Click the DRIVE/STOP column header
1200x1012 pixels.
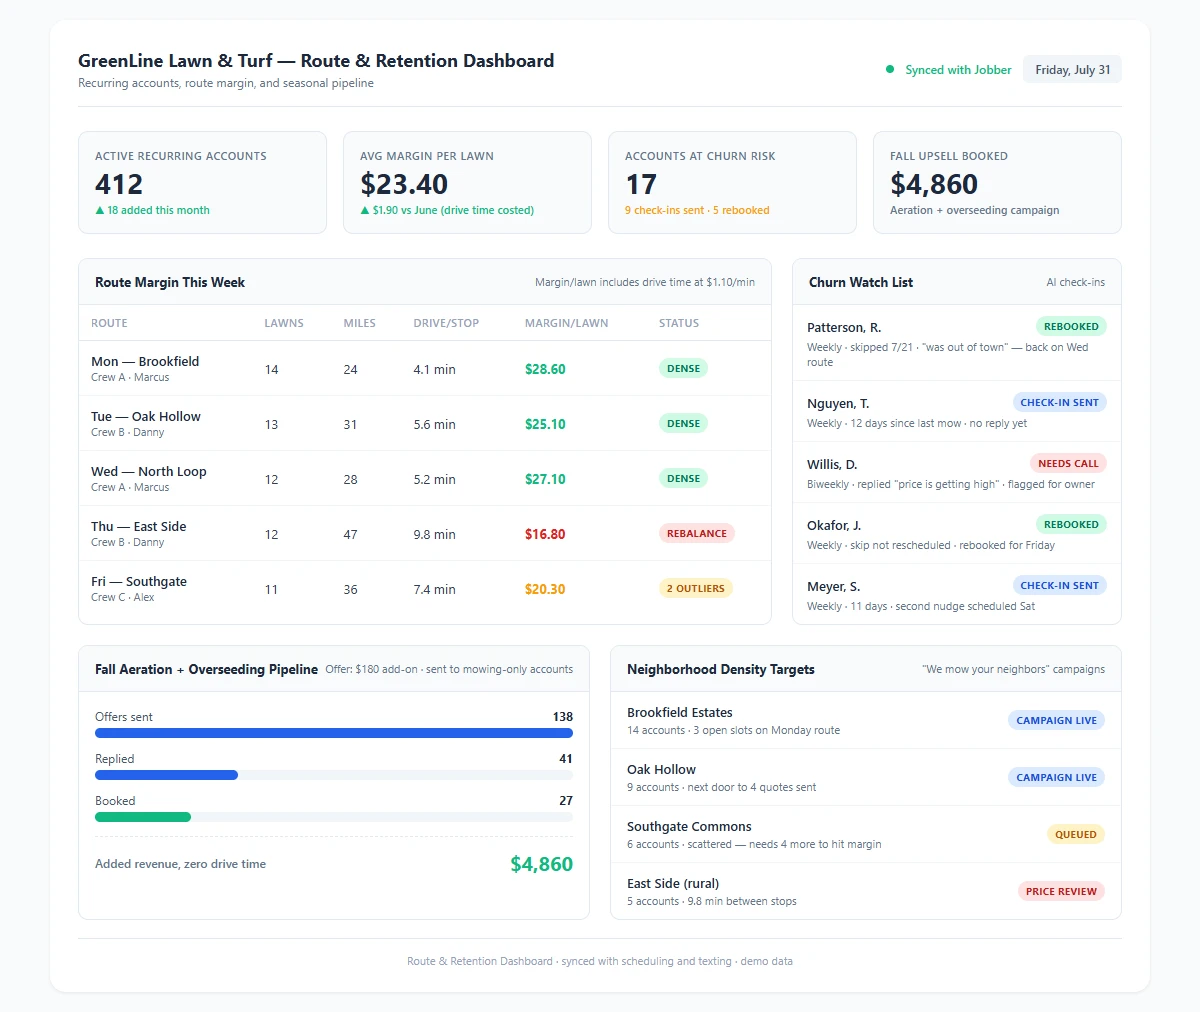[446, 323]
